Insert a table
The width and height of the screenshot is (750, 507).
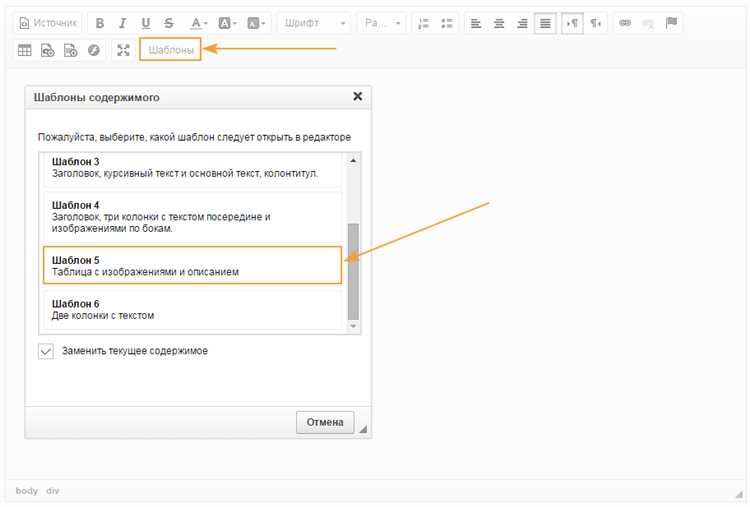pos(24,50)
